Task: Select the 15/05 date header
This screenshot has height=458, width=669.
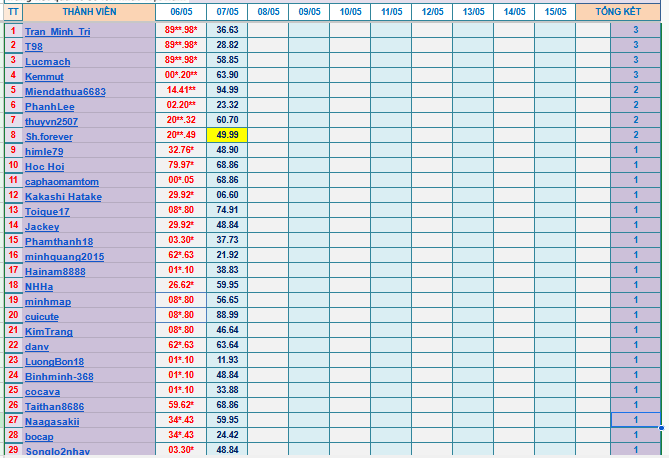Action: point(555,12)
